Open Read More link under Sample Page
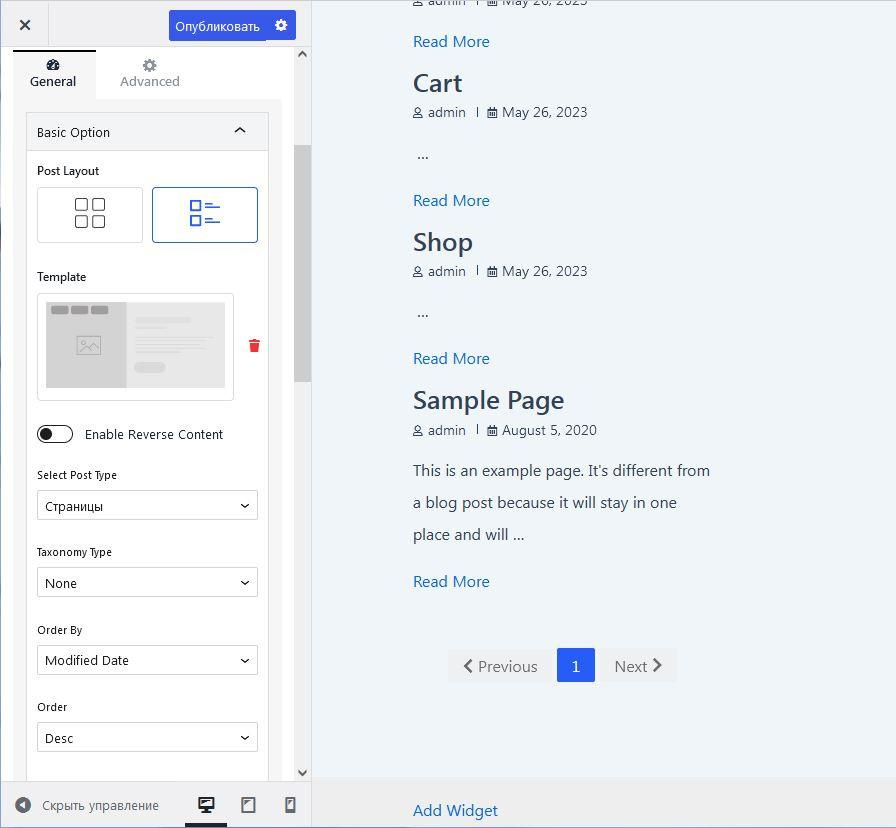 tap(451, 582)
